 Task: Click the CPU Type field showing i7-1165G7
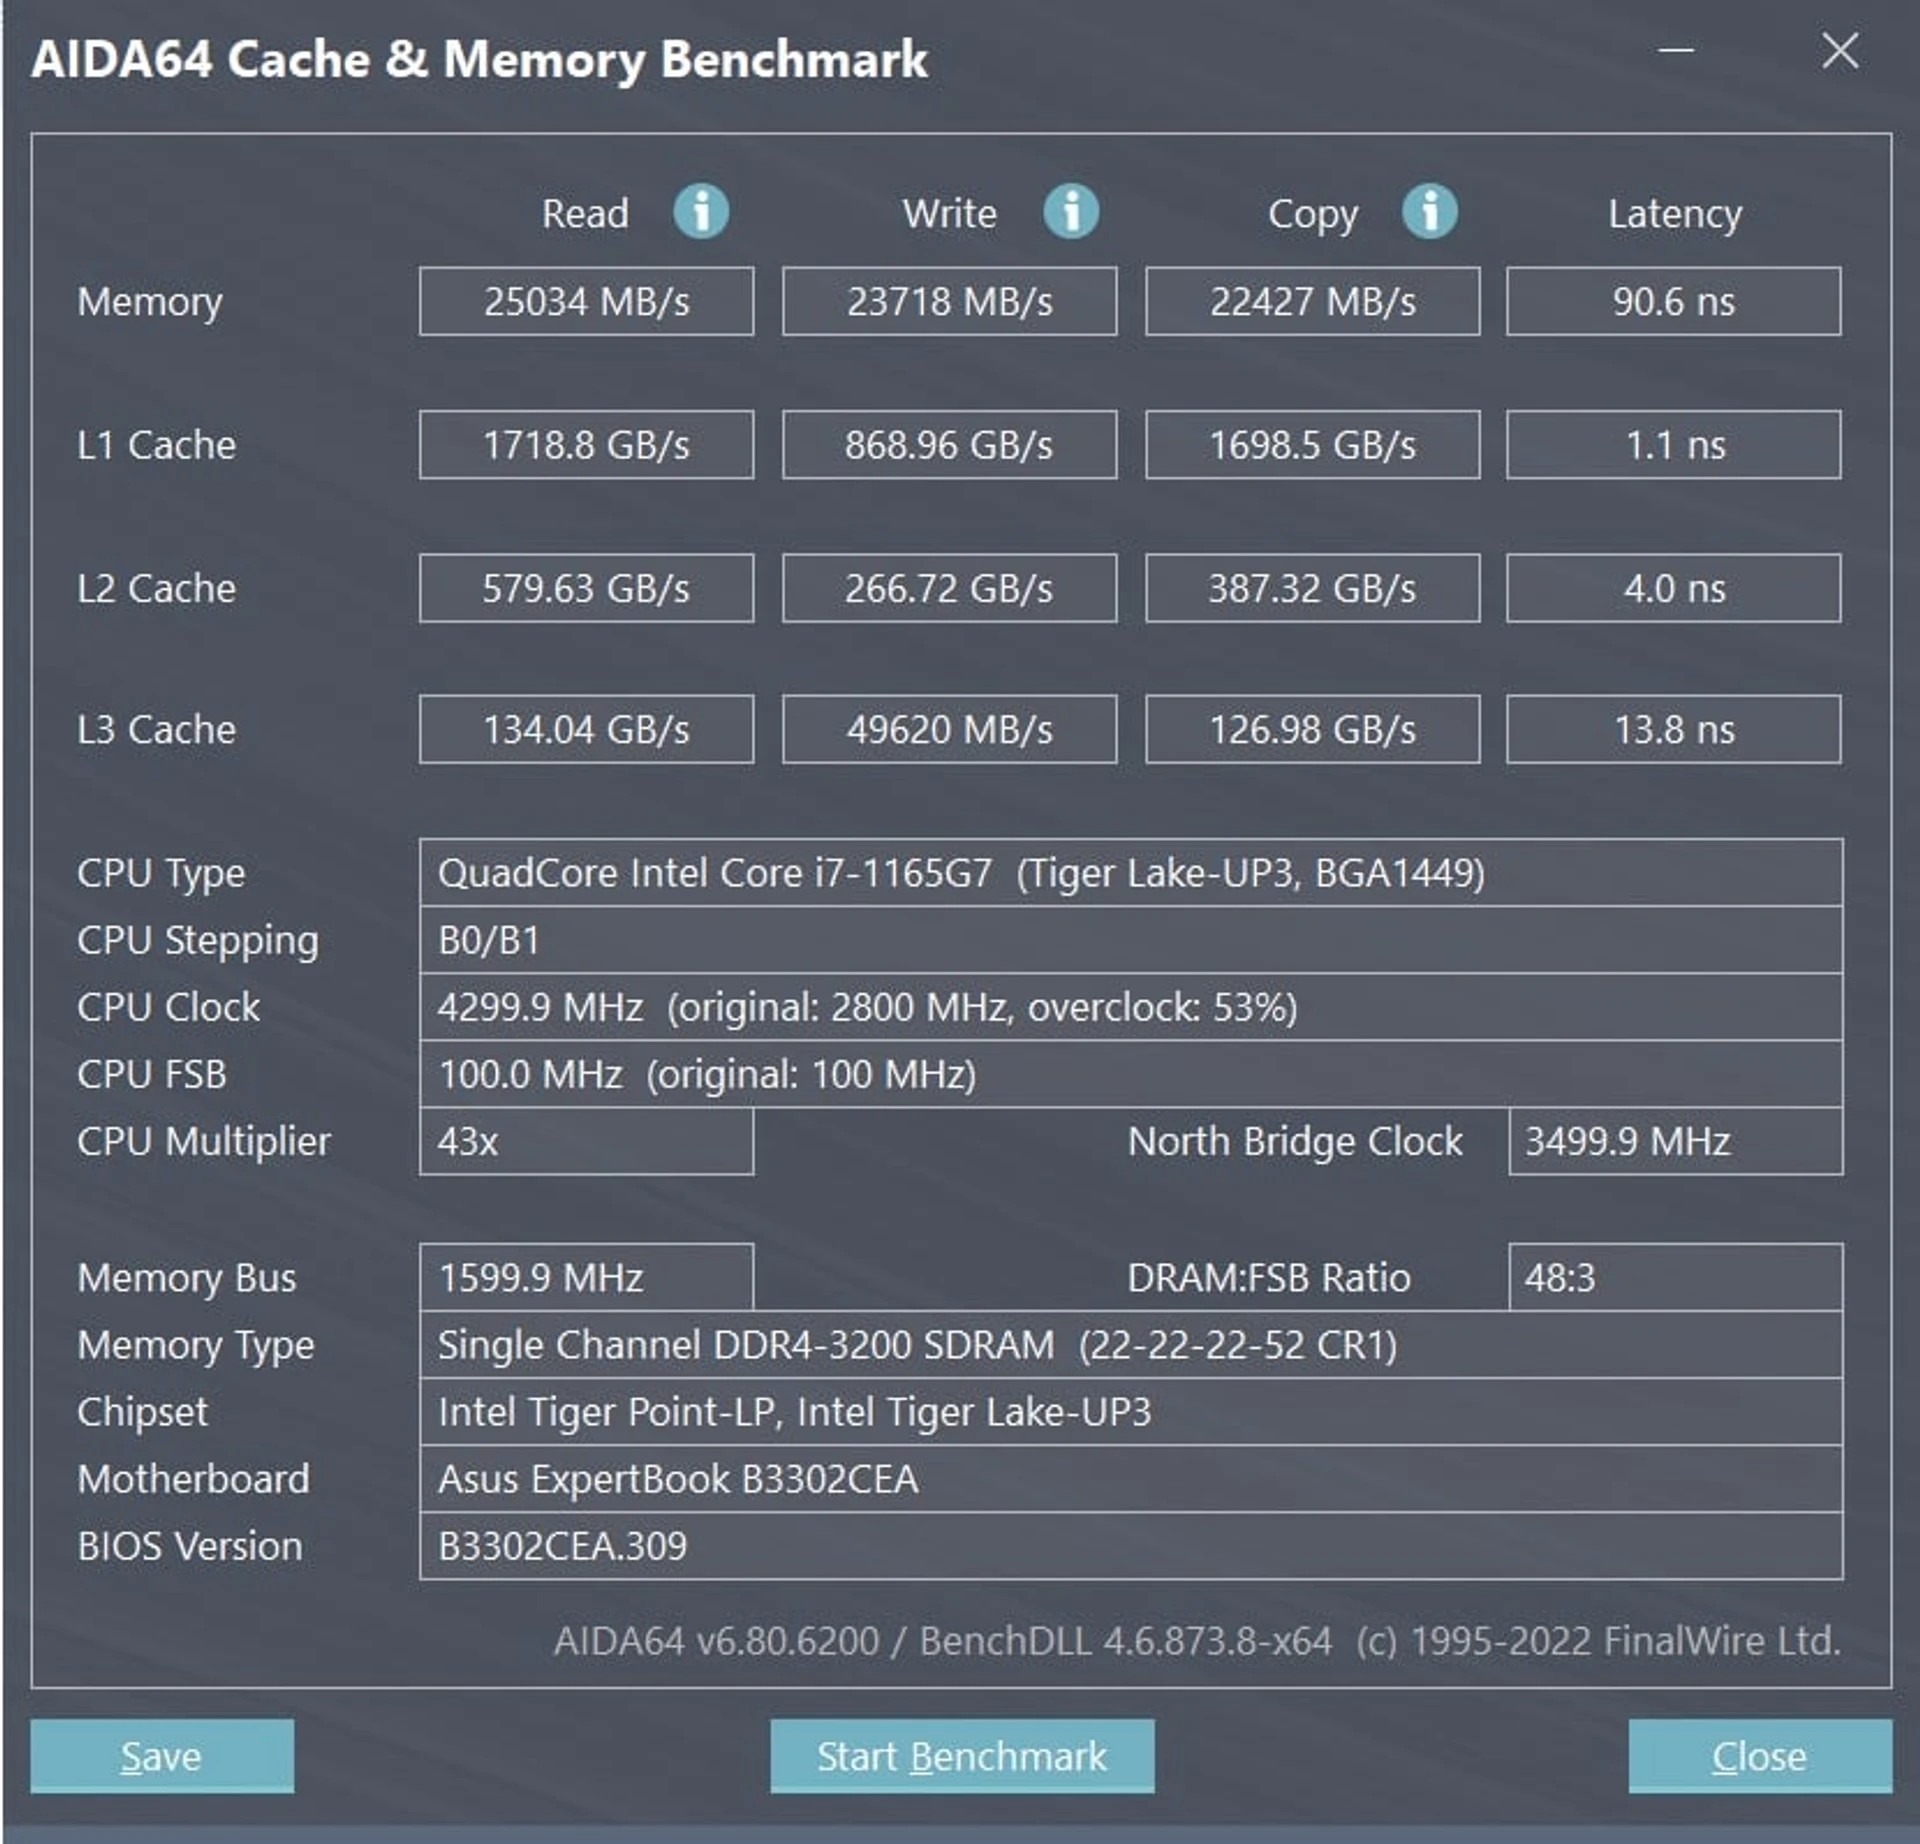[1130, 872]
